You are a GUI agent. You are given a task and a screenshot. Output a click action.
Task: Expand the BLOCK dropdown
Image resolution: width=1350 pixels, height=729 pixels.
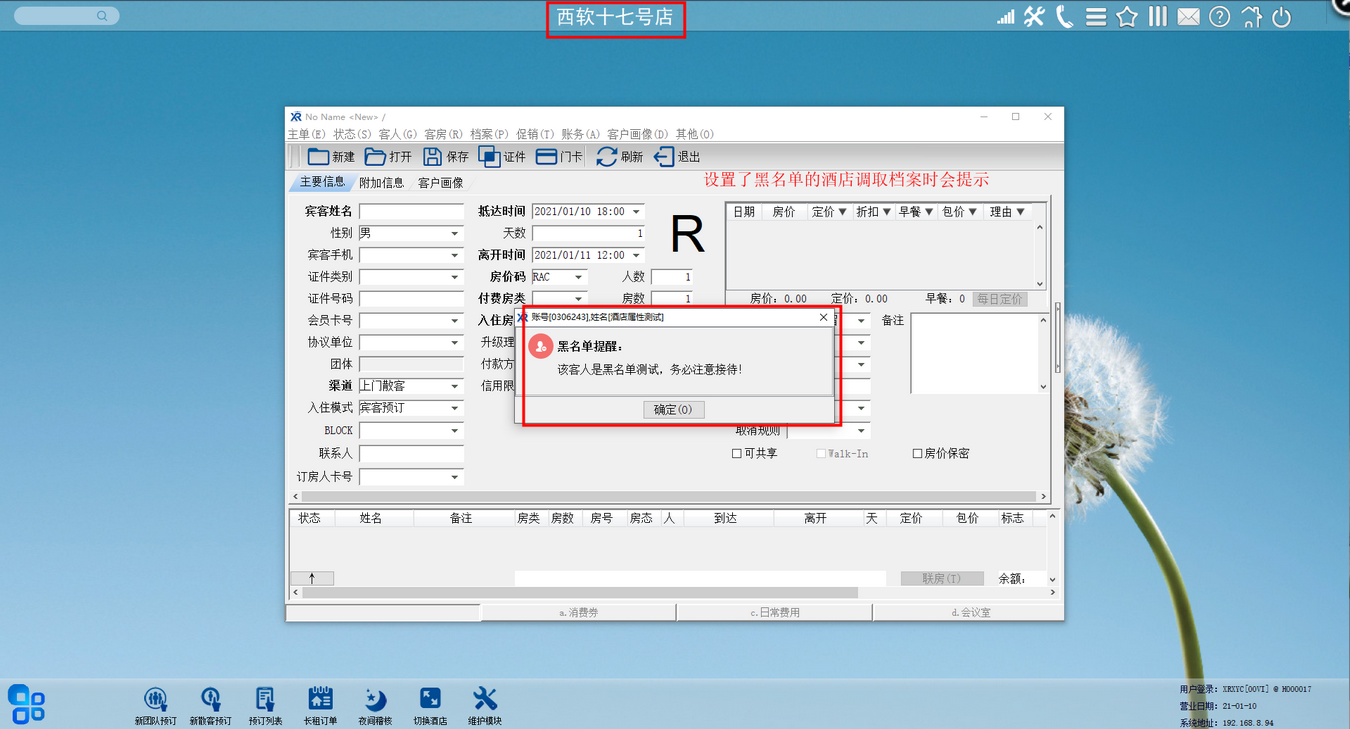point(455,431)
